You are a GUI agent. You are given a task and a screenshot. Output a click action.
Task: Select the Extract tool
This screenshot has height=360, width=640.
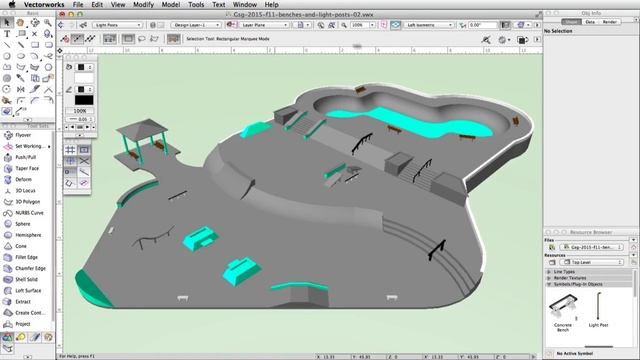(x=23, y=302)
